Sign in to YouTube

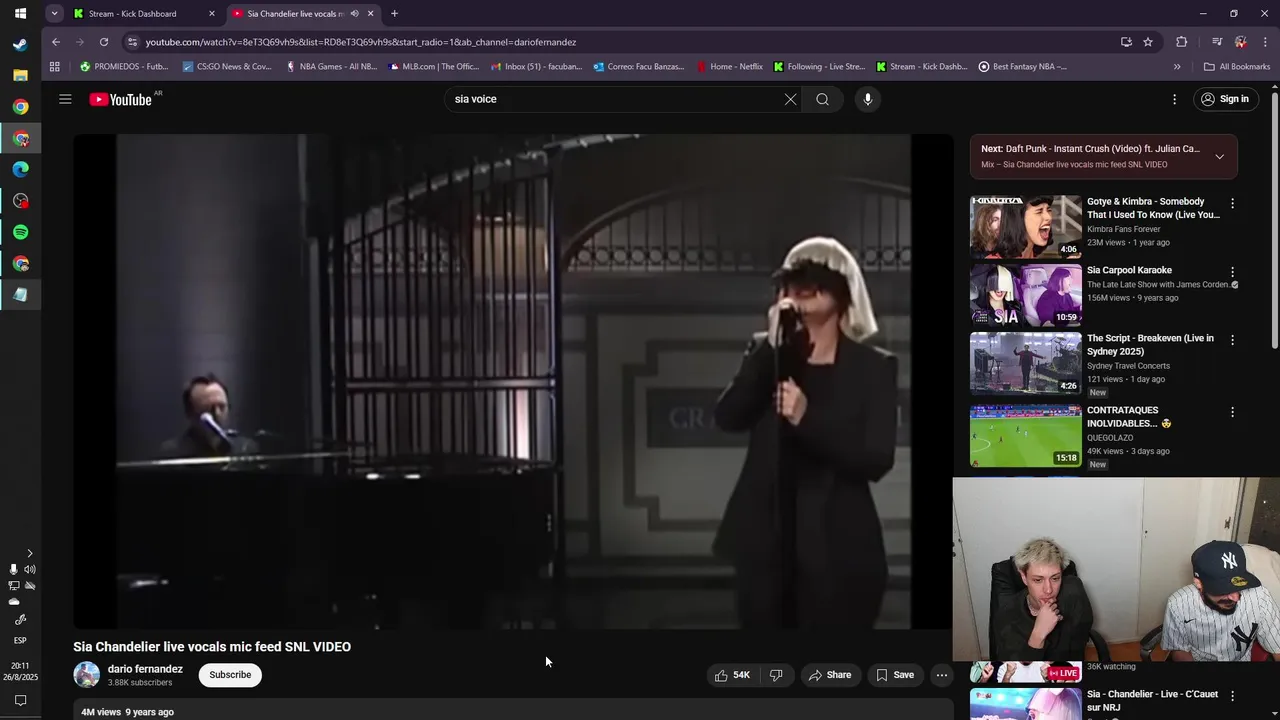pos(1225,99)
